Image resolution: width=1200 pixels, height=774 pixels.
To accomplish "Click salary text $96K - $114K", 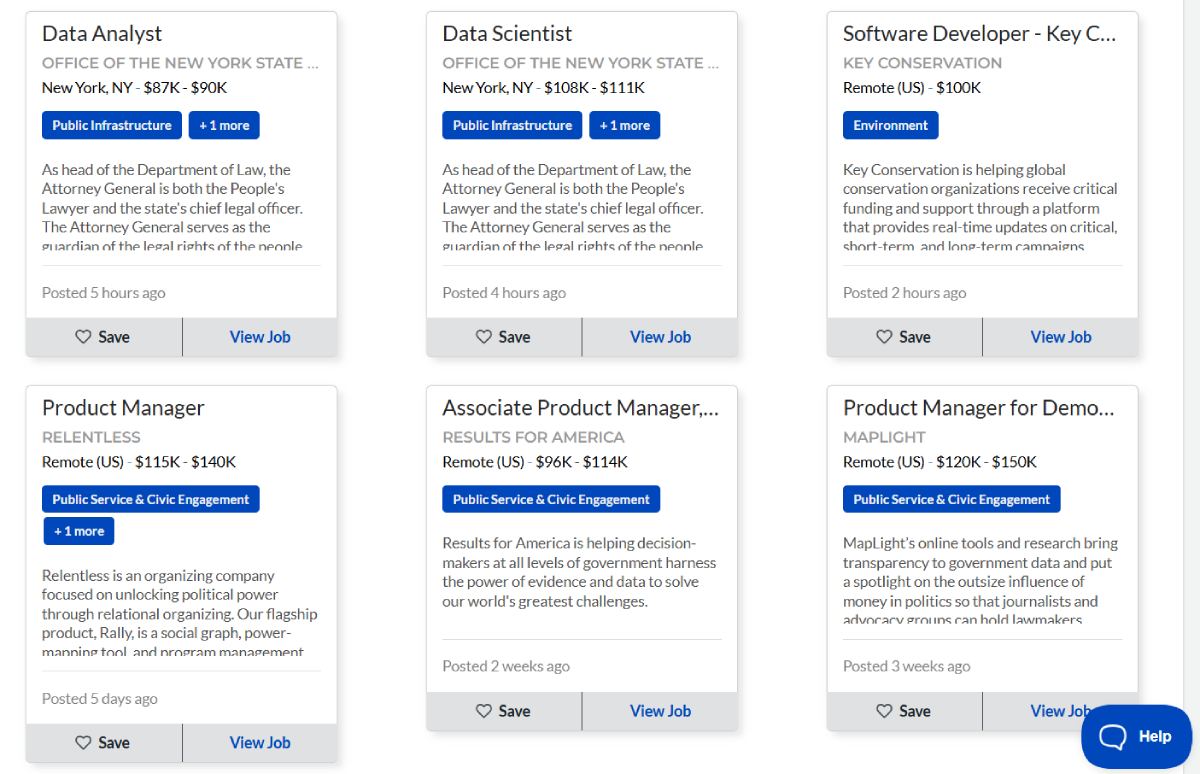I will [x=581, y=462].
